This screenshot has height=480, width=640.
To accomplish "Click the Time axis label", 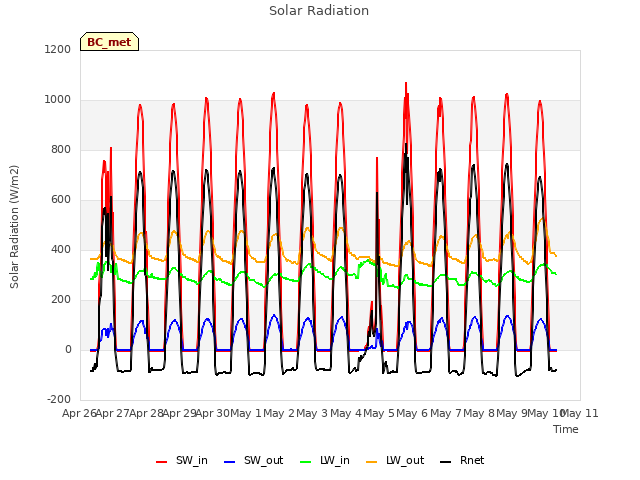I will (x=566, y=429).
